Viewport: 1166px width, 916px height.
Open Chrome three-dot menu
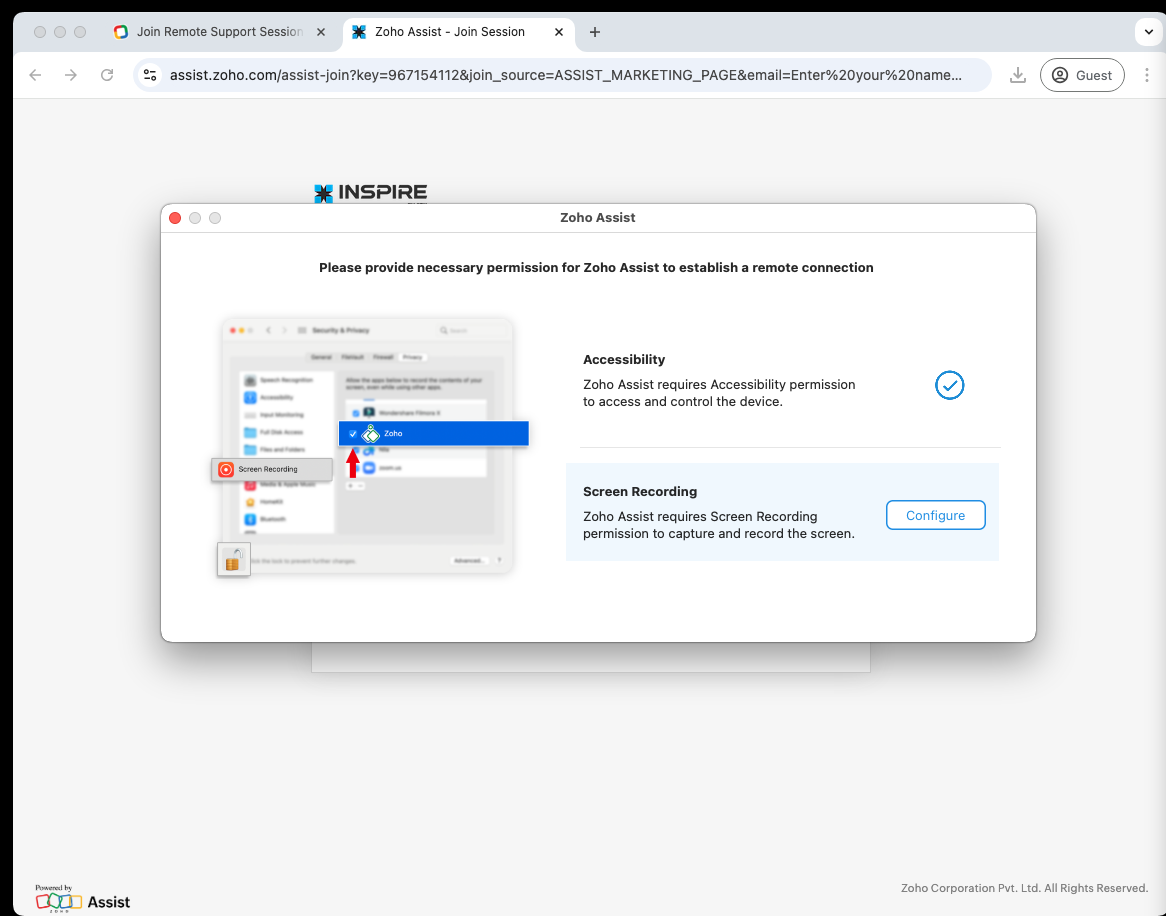(x=1147, y=75)
